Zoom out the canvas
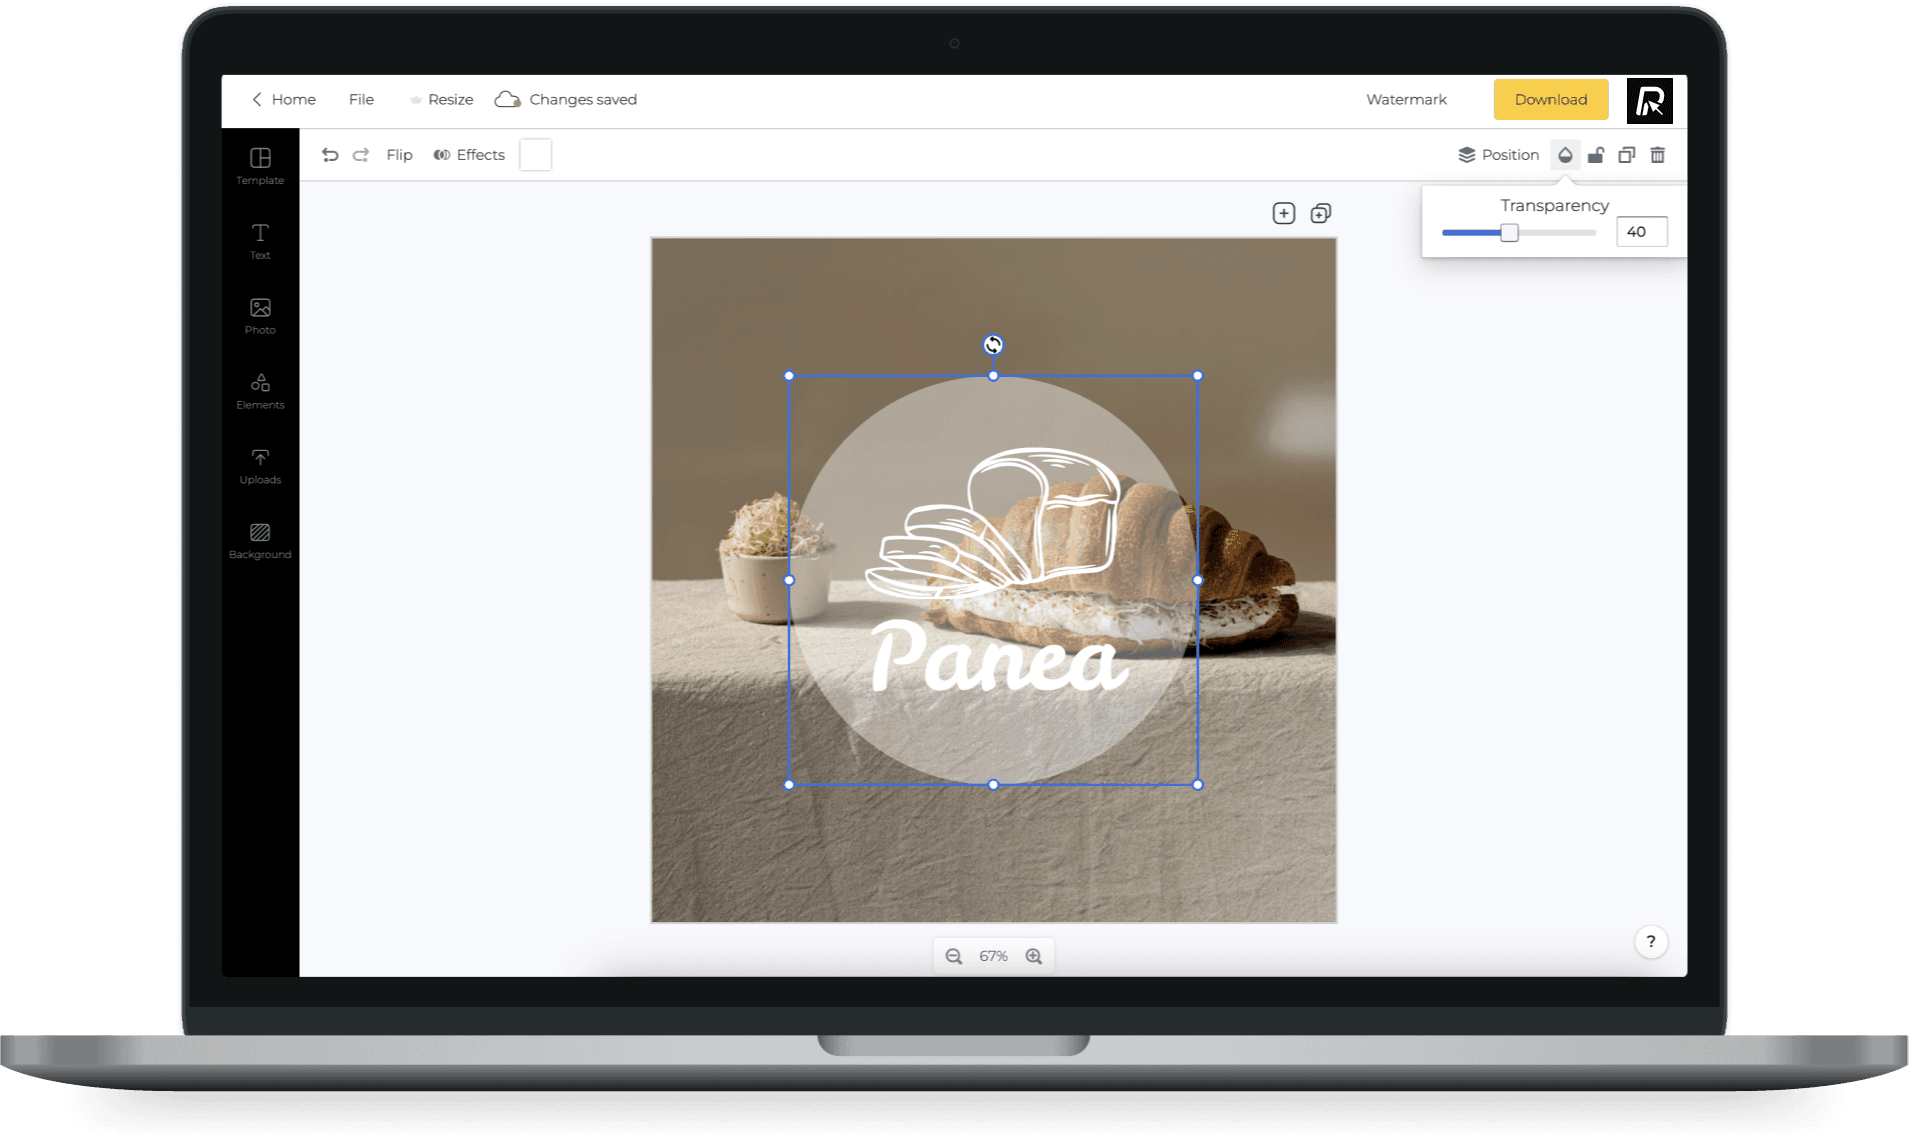The width and height of the screenshot is (1909, 1144). pyautogui.click(x=954, y=956)
